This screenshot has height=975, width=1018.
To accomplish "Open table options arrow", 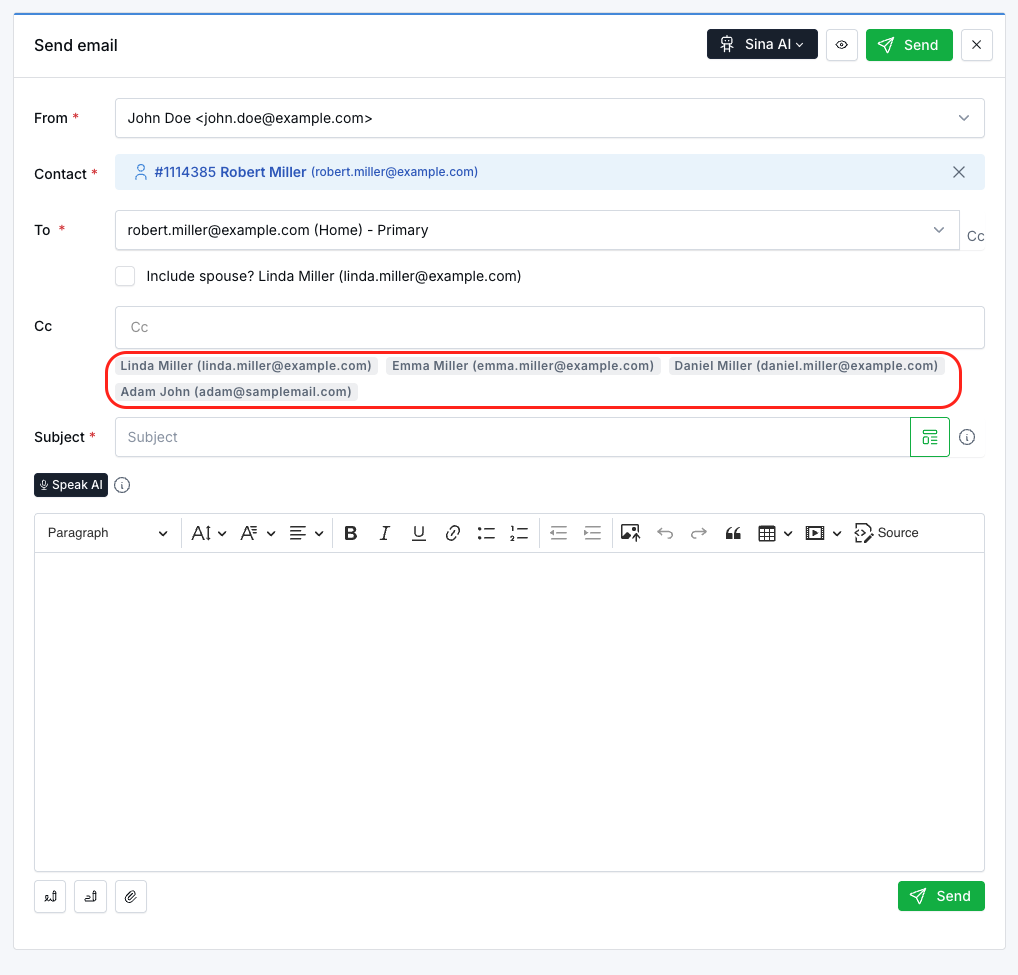I will tap(788, 534).
